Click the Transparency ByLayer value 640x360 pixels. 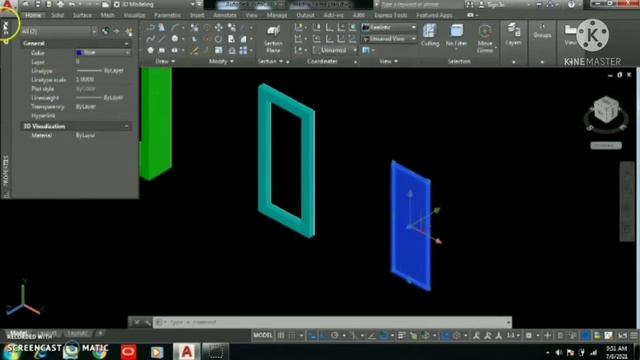click(86, 107)
